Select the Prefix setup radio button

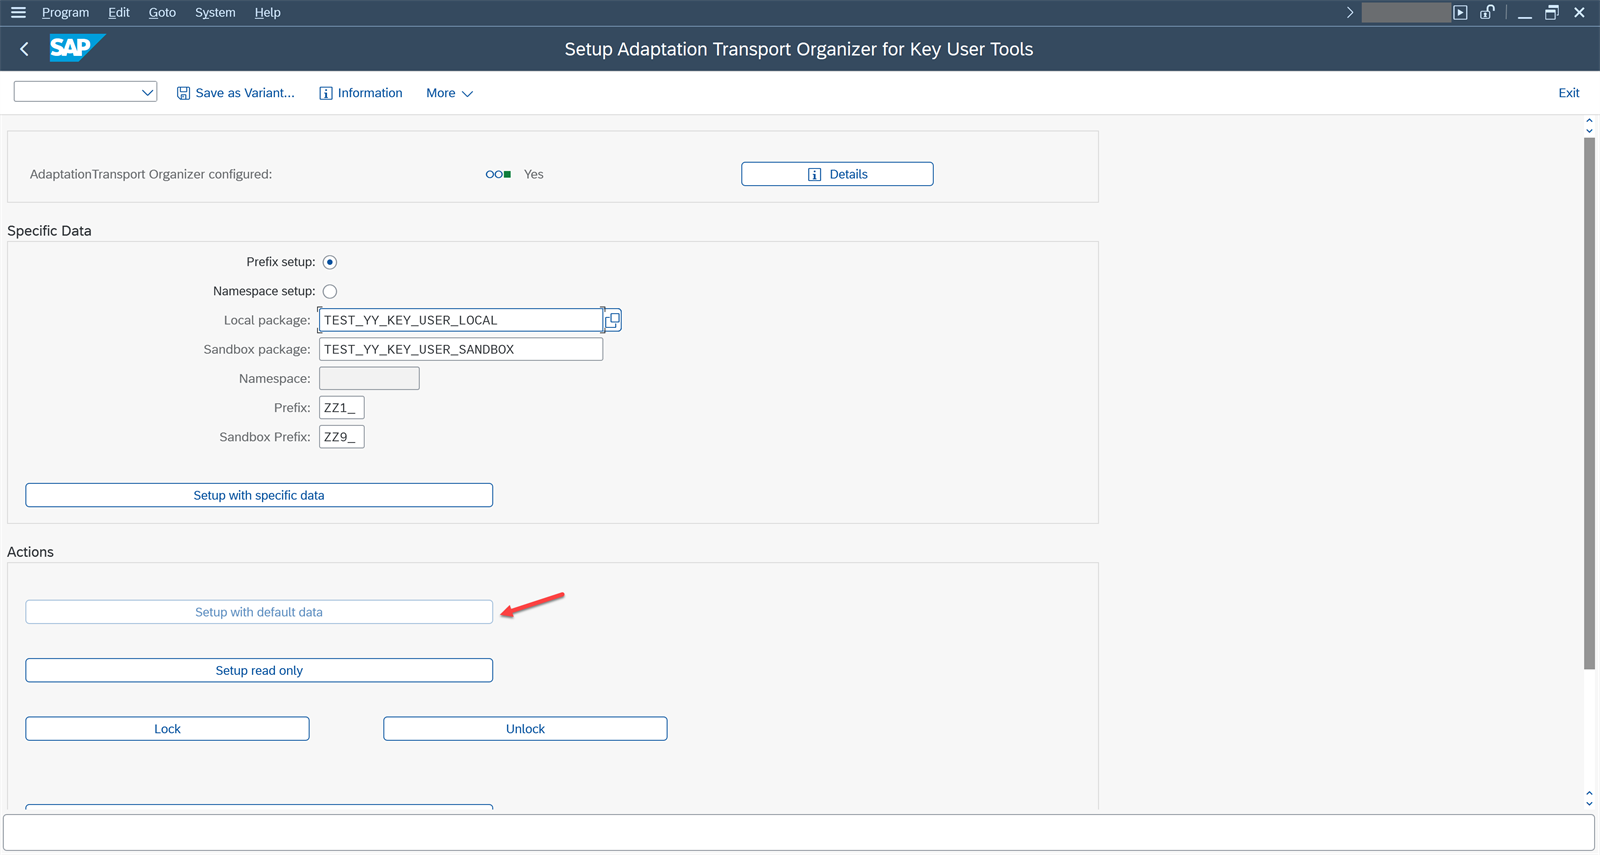pyautogui.click(x=330, y=262)
